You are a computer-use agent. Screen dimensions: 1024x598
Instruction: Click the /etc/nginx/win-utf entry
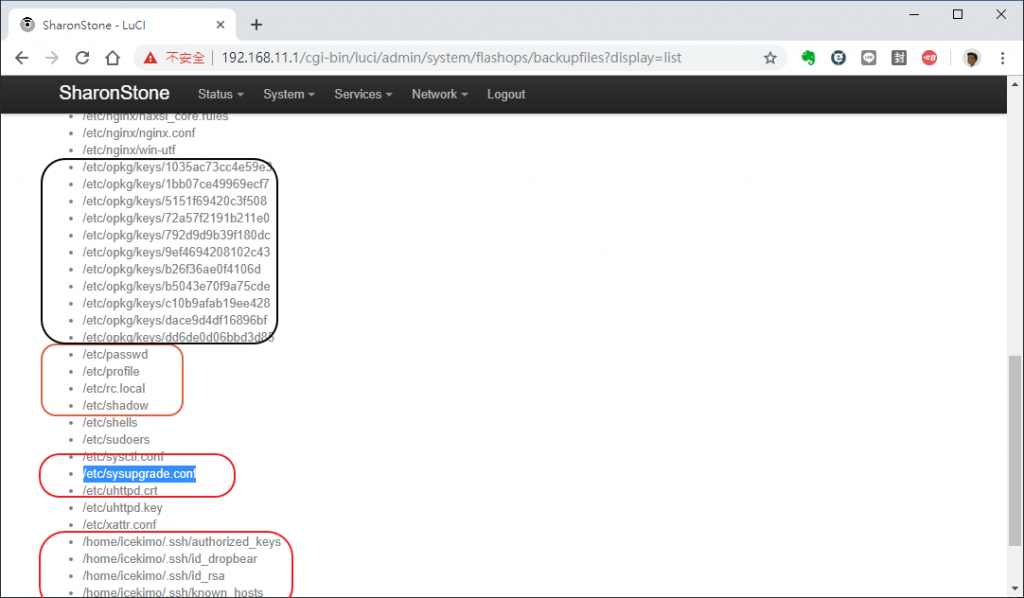[129, 150]
